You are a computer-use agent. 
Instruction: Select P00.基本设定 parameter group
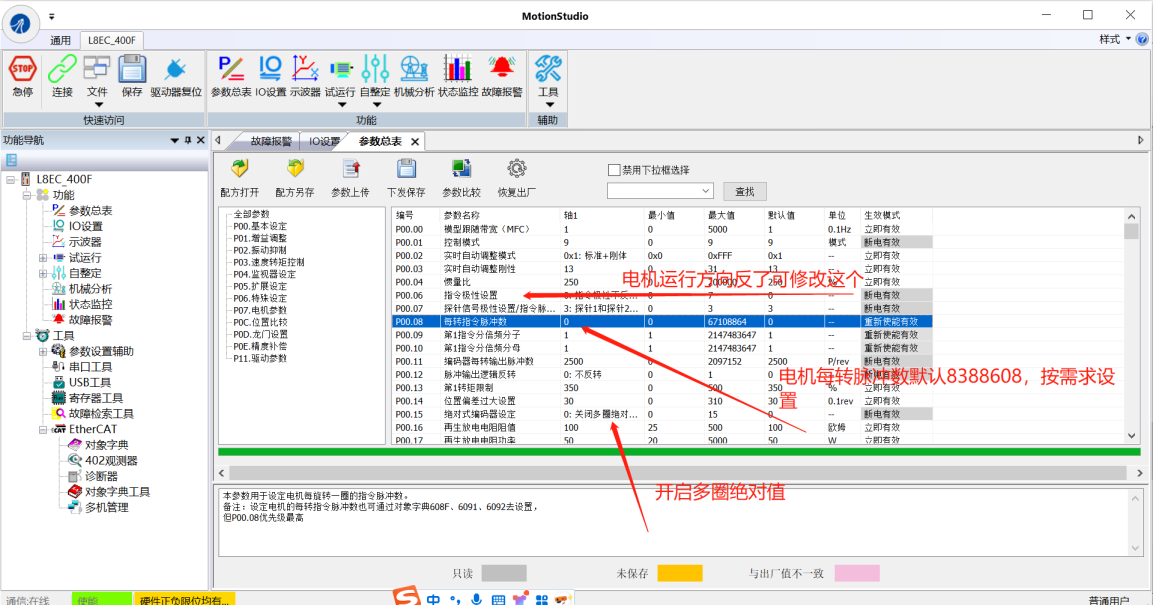[x=260, y=226]
